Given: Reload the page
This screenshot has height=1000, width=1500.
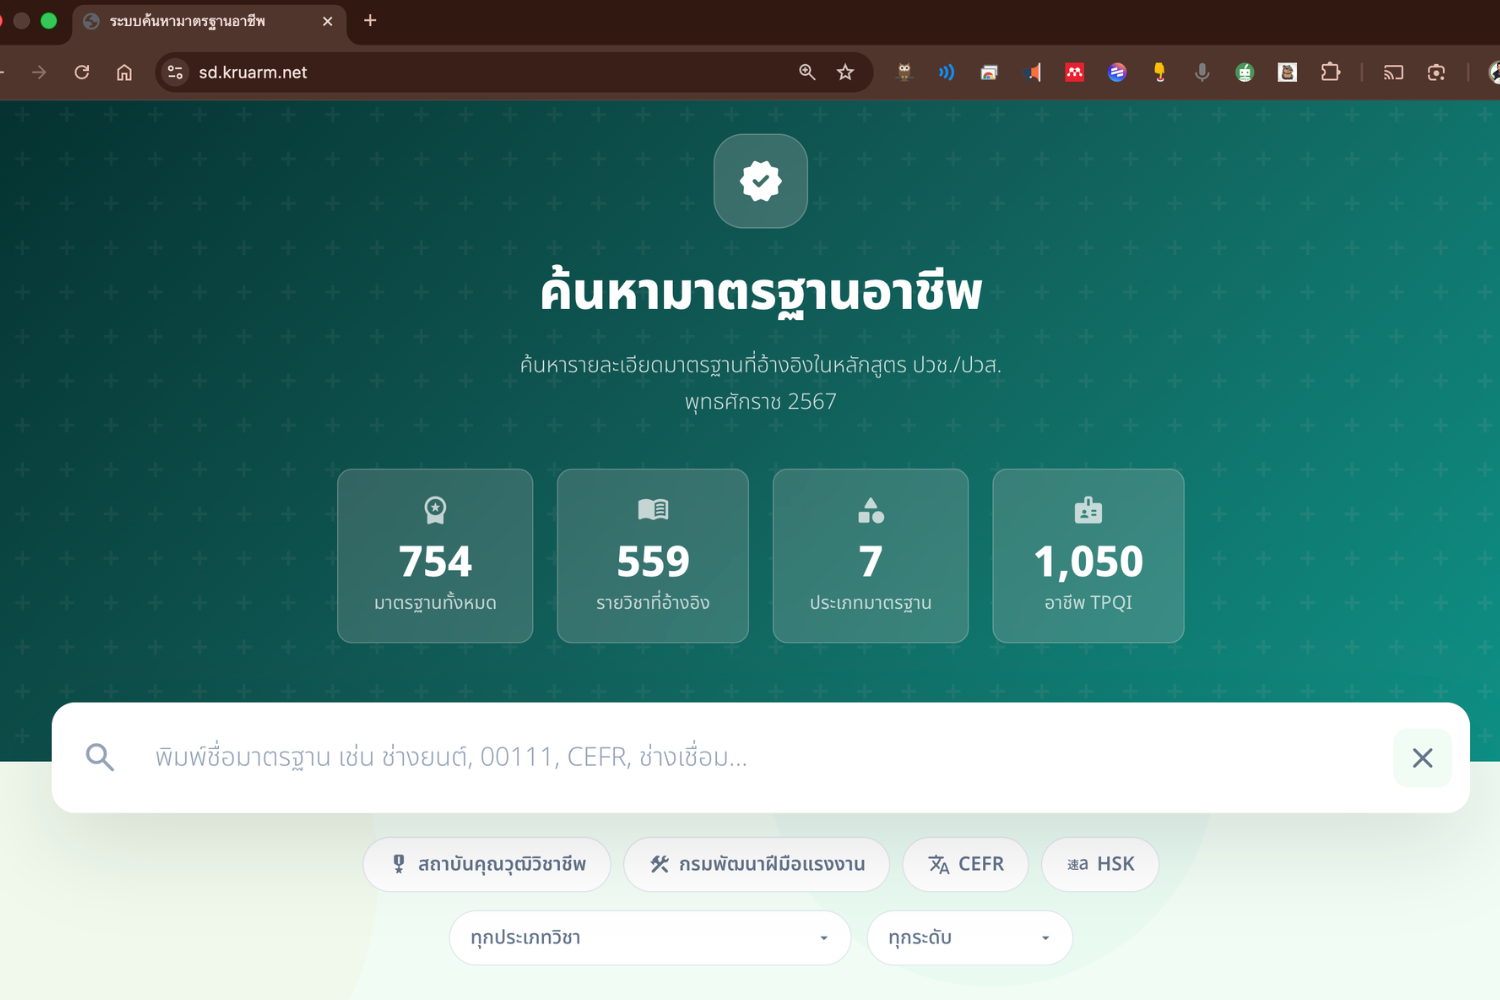Looking at the screenshot, I should coord(82,72).
